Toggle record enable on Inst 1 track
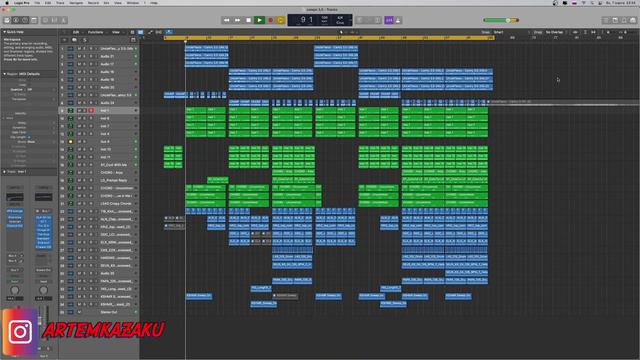 91,111
